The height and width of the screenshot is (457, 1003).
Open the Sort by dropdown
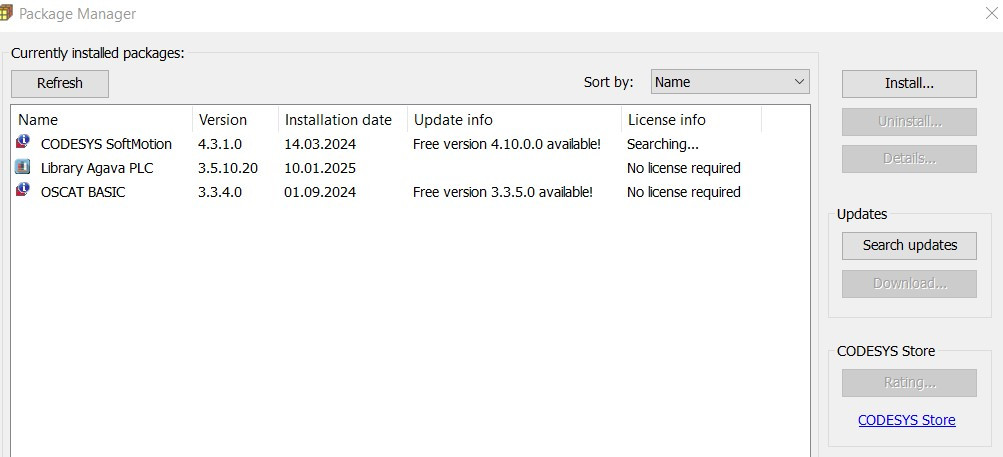click(730, 82)
